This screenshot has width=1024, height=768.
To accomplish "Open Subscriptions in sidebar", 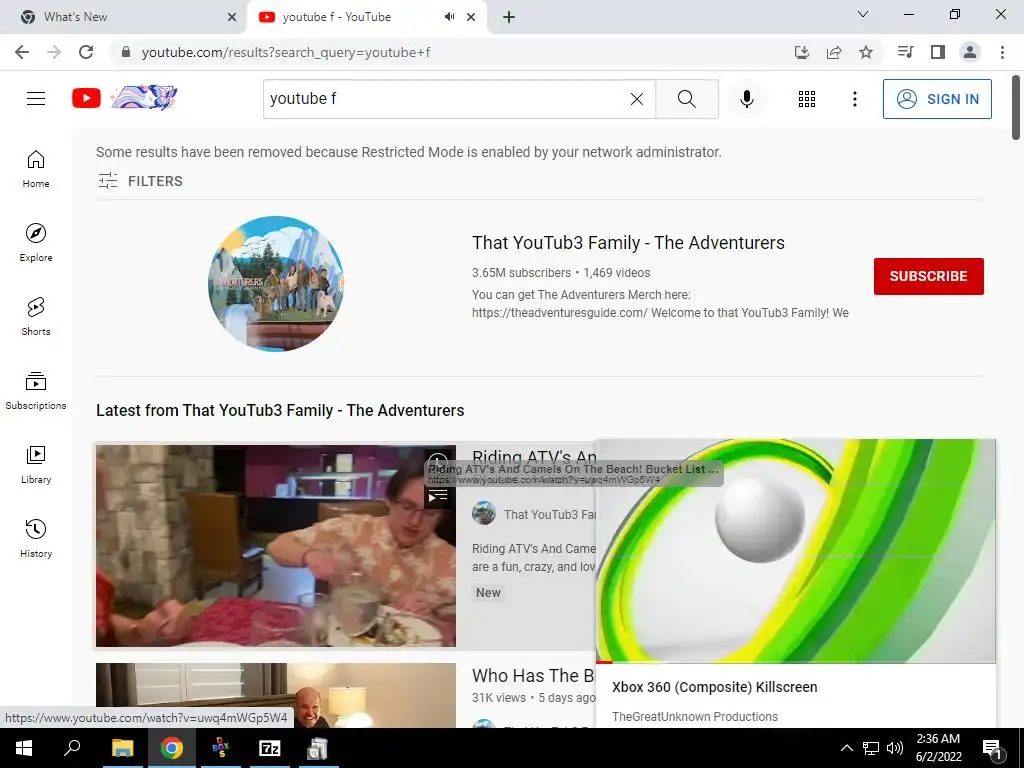I will [36, 391].
